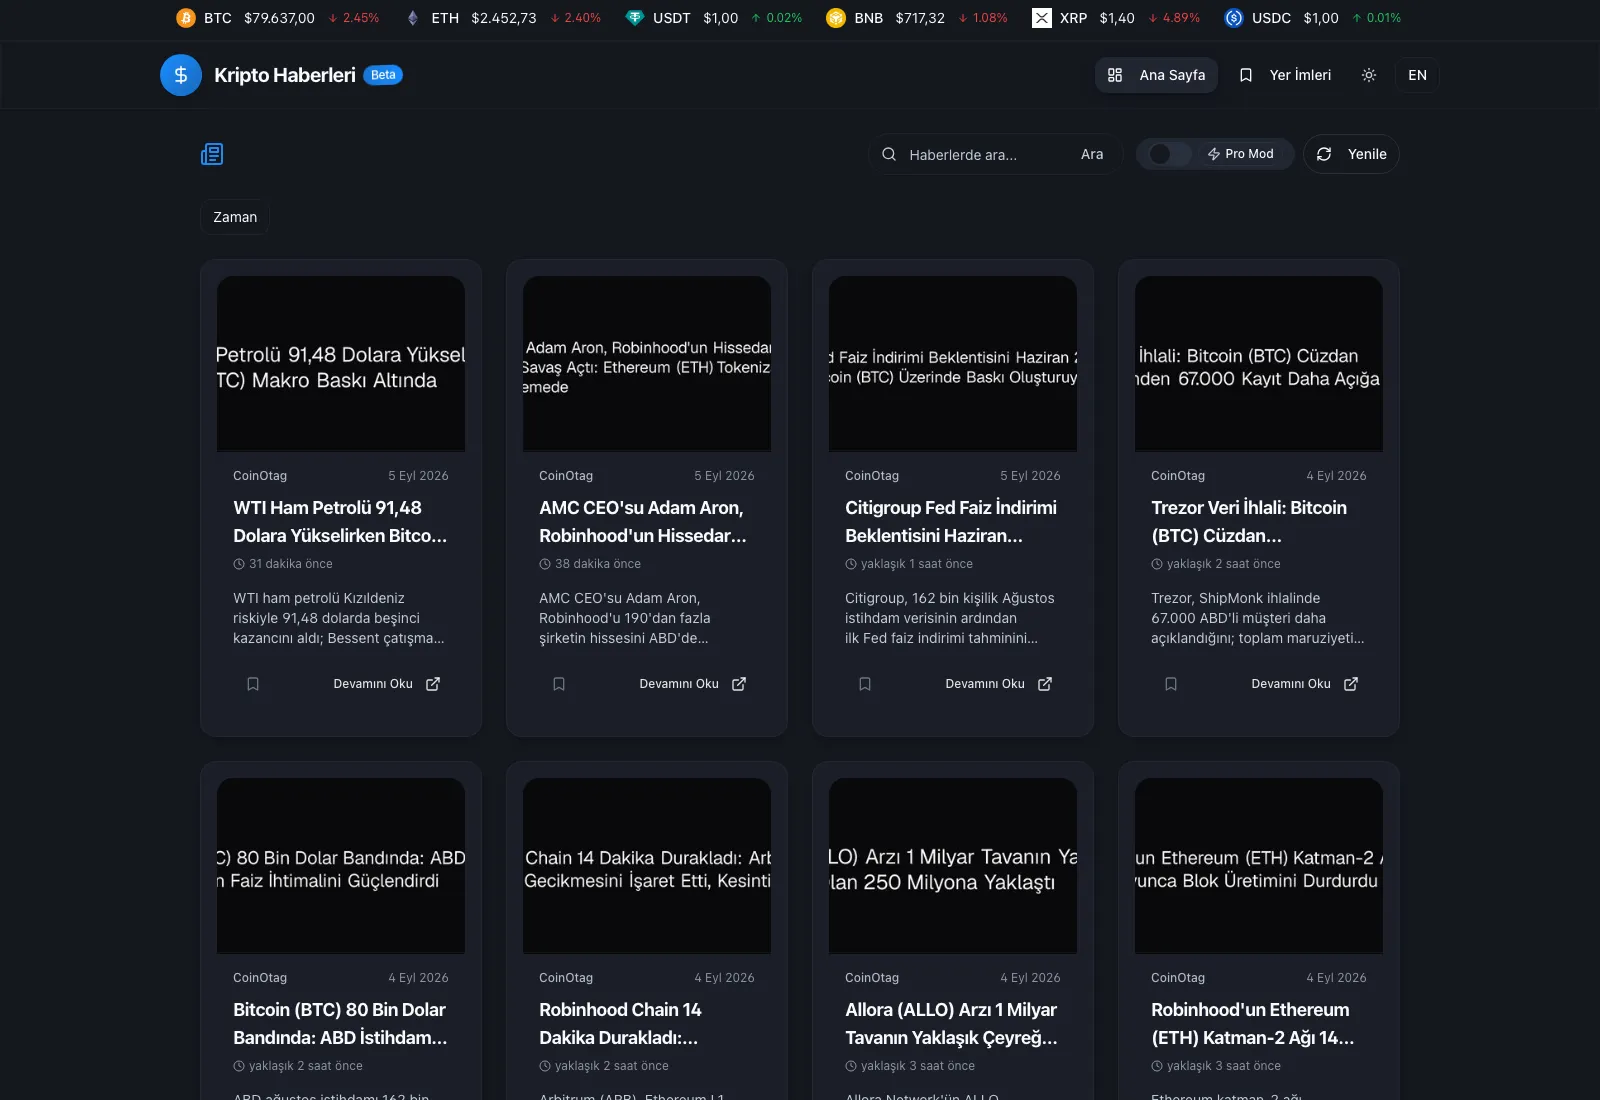Click the XRP coin icon in ticker
Viewport: 1600px width, 1100px height.
tap(1042, 18)
